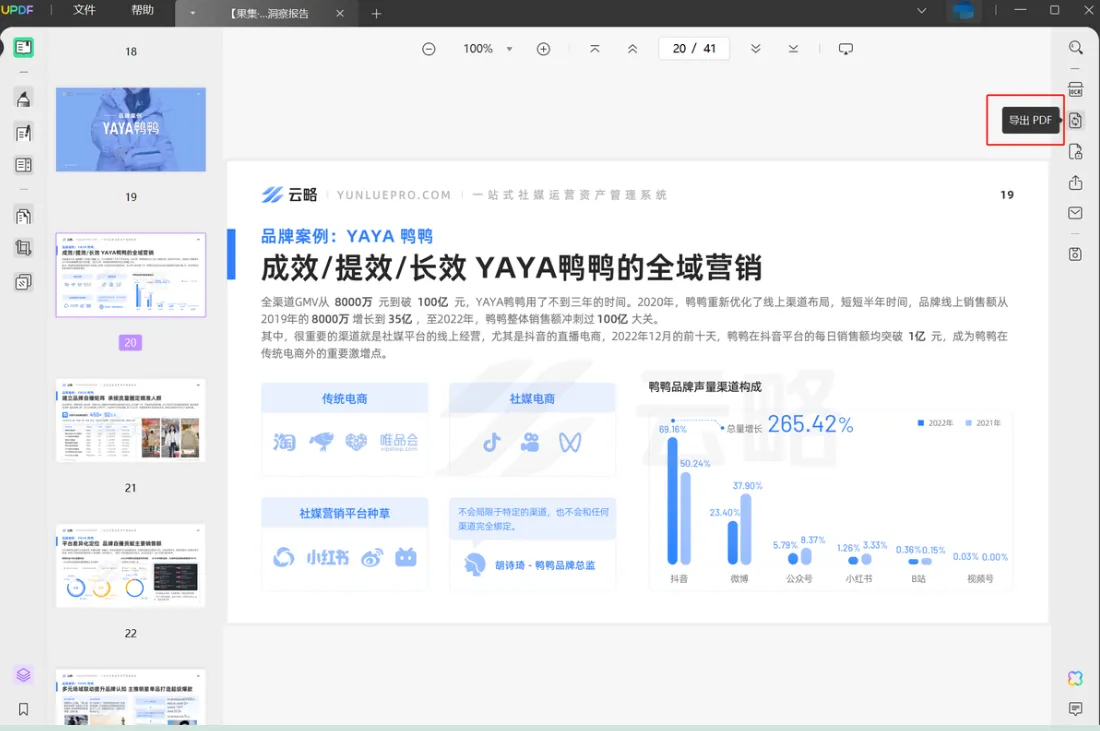Run OCR text recognition icon

(1075, 89)
